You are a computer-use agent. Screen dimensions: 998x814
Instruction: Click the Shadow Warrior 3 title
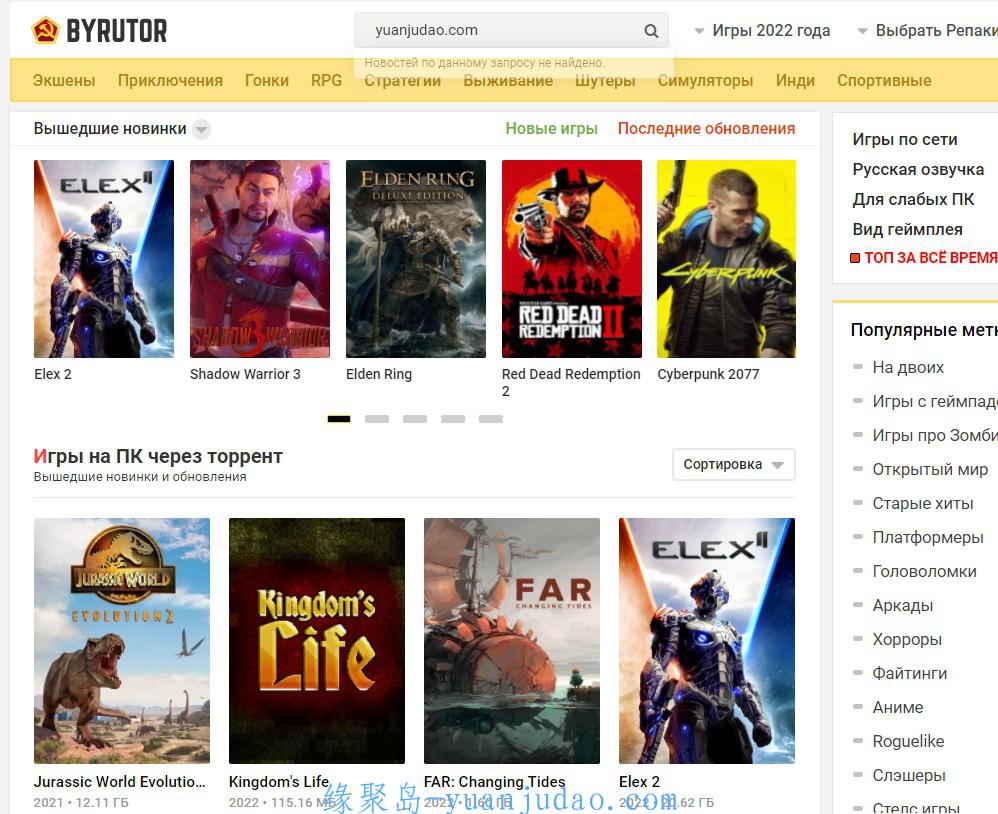[245, 374]
